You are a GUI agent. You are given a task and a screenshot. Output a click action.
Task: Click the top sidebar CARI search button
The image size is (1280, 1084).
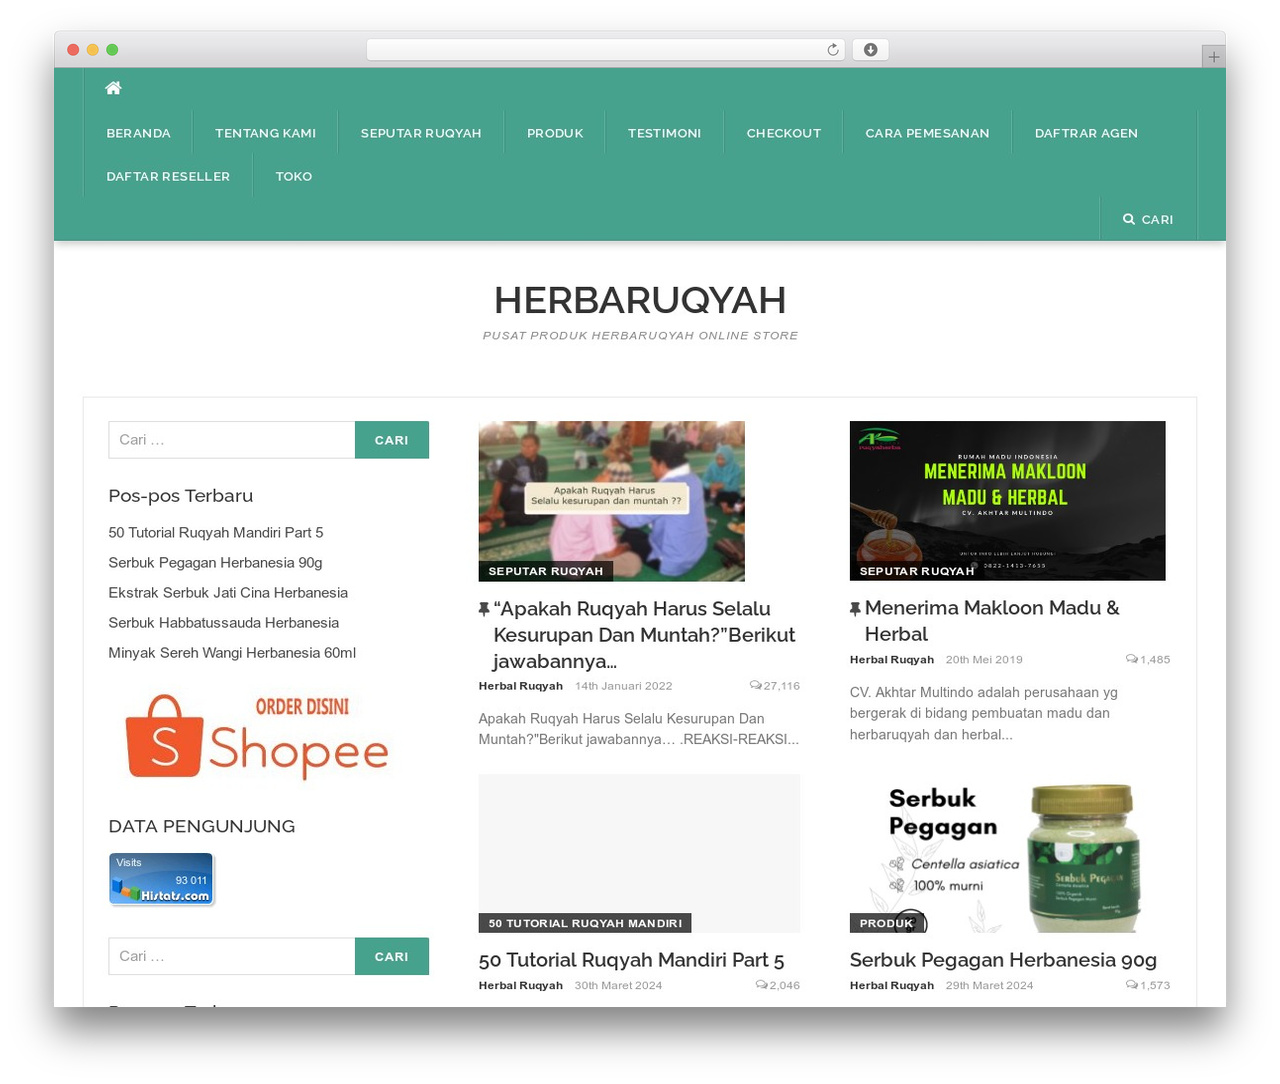pyautogui.click(x=392, y=440)
